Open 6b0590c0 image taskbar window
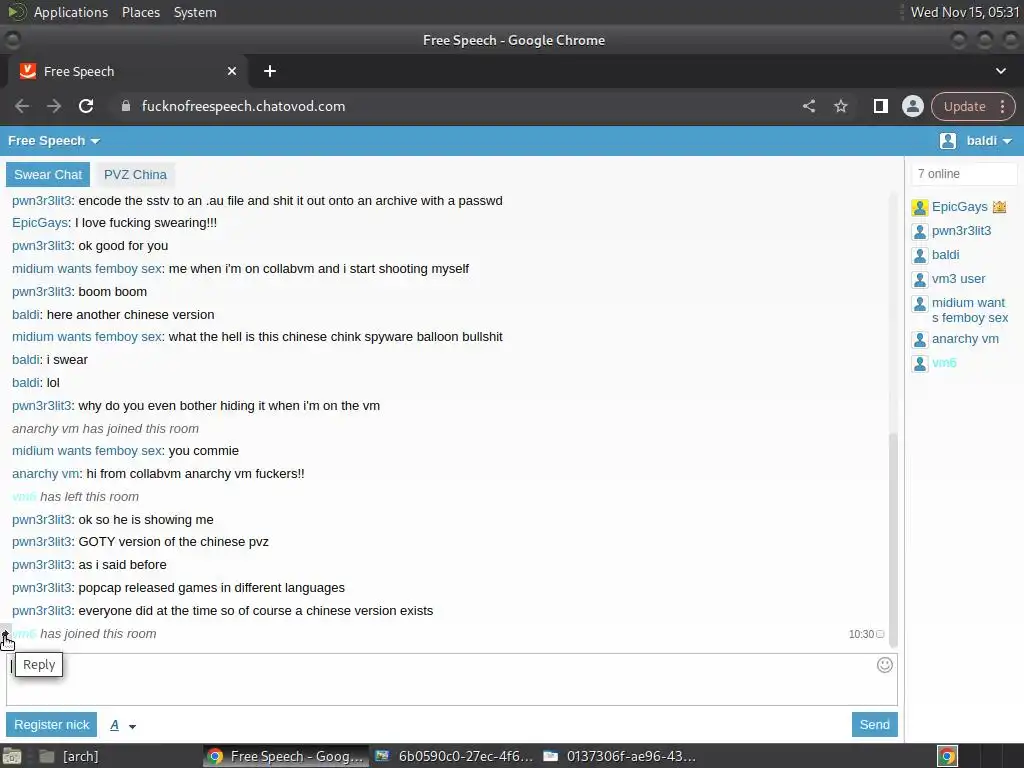The image size is (1024, 768). 453,756
